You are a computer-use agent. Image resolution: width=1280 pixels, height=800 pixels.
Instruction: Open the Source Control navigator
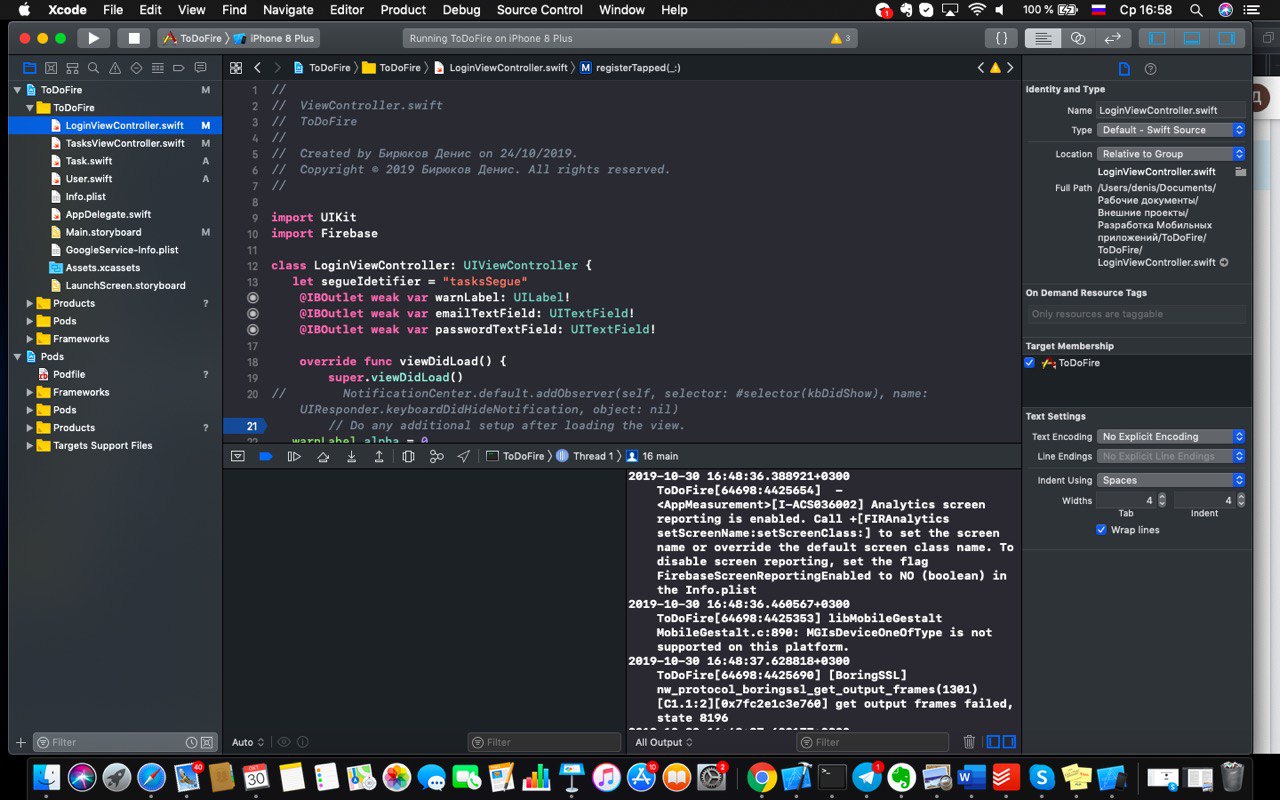click(51, 68)
